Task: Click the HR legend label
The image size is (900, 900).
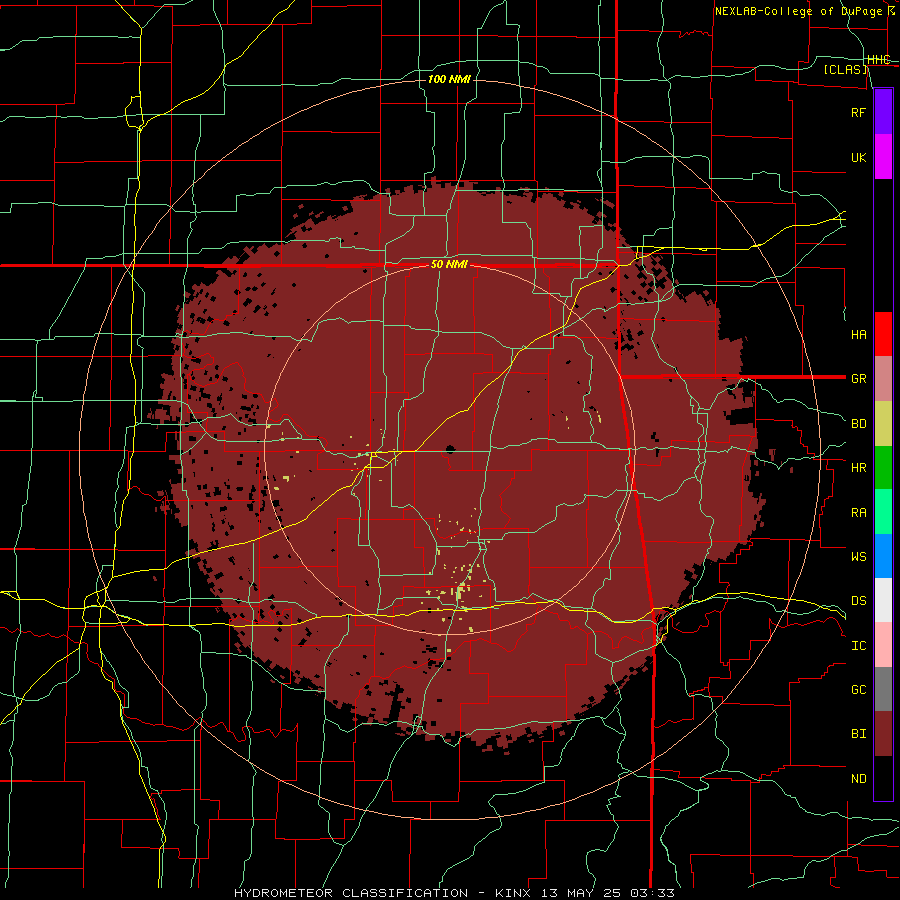Action: pos(858,468)
